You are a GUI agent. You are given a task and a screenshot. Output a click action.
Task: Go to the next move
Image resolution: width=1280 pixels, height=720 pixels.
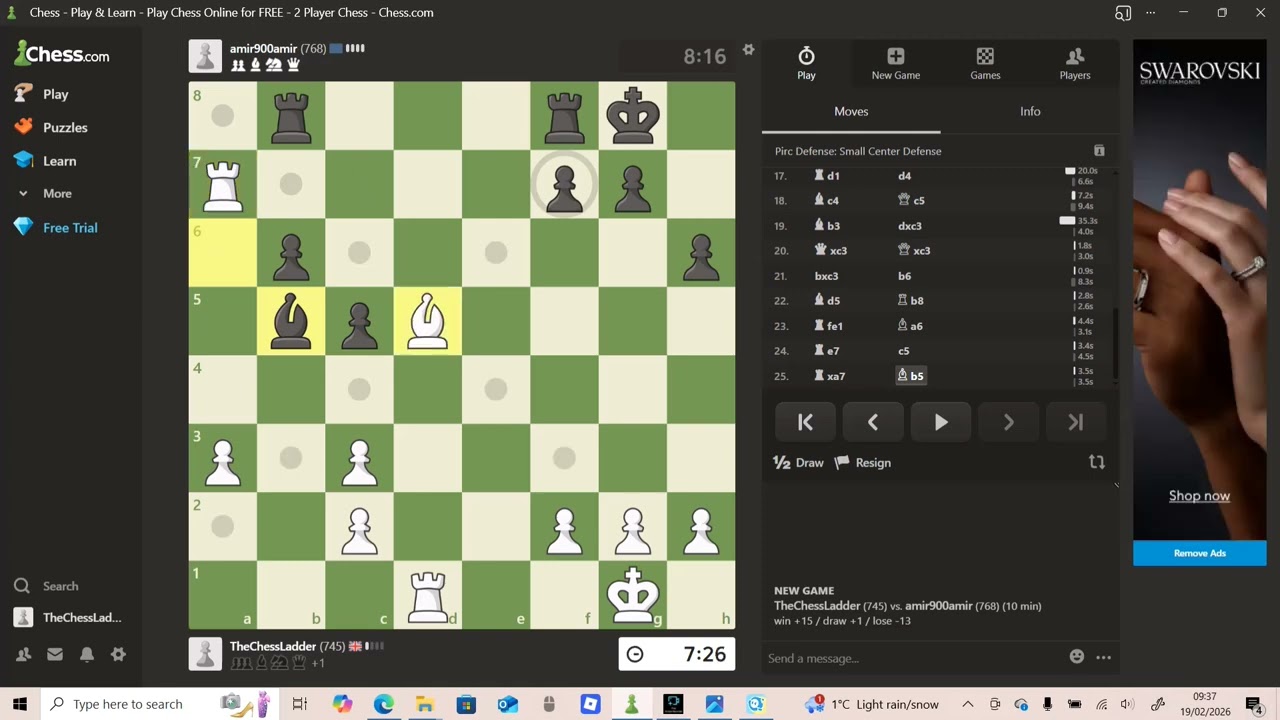click(x=1008, y=423)
